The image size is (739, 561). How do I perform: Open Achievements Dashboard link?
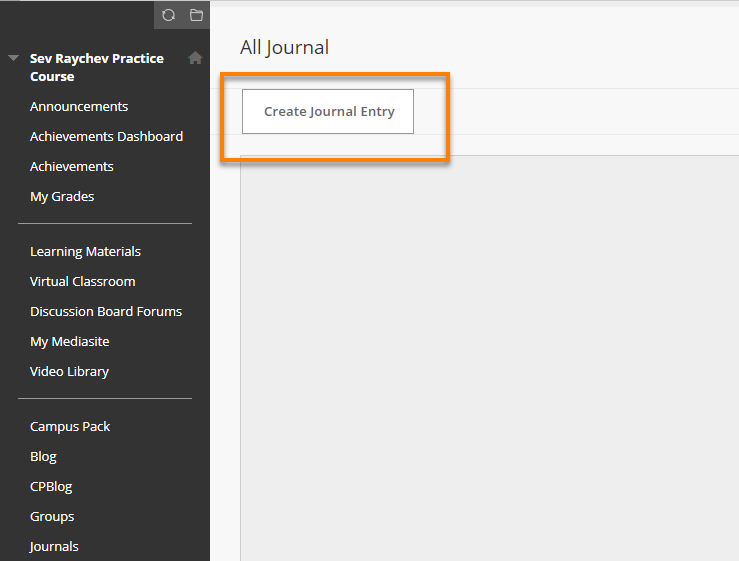107,137
